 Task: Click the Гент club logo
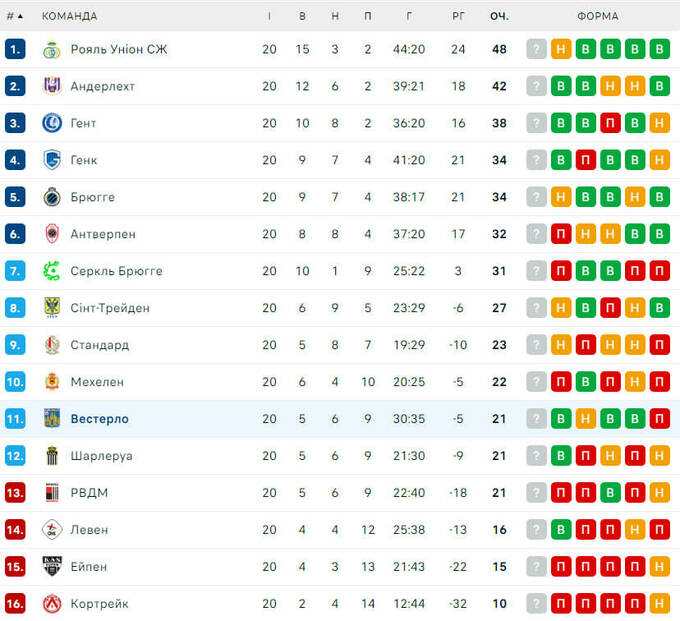(x=52, y=123)
